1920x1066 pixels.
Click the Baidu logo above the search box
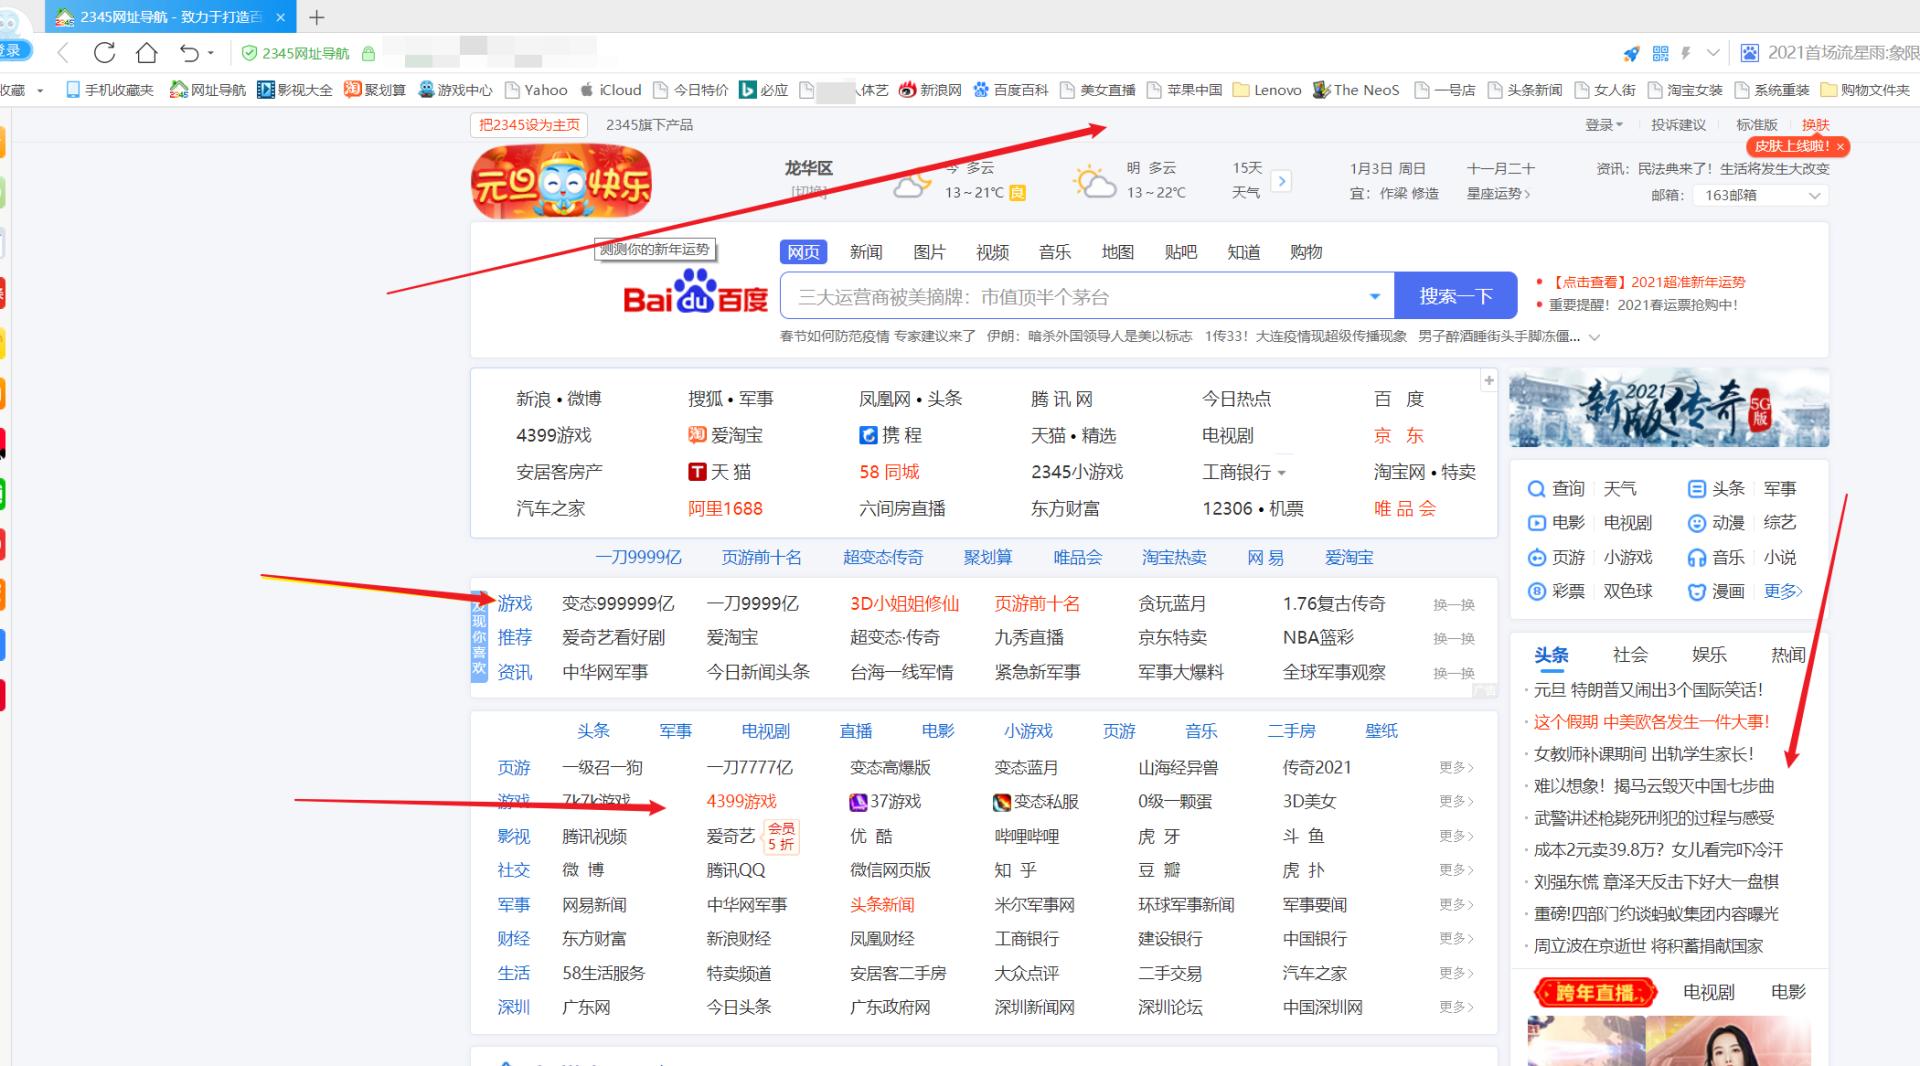pos(695,296)
